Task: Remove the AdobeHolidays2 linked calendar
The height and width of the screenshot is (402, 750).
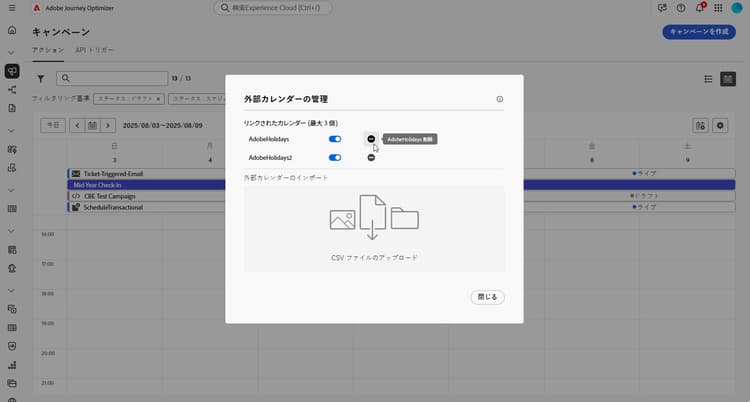Action: (371, 157)
